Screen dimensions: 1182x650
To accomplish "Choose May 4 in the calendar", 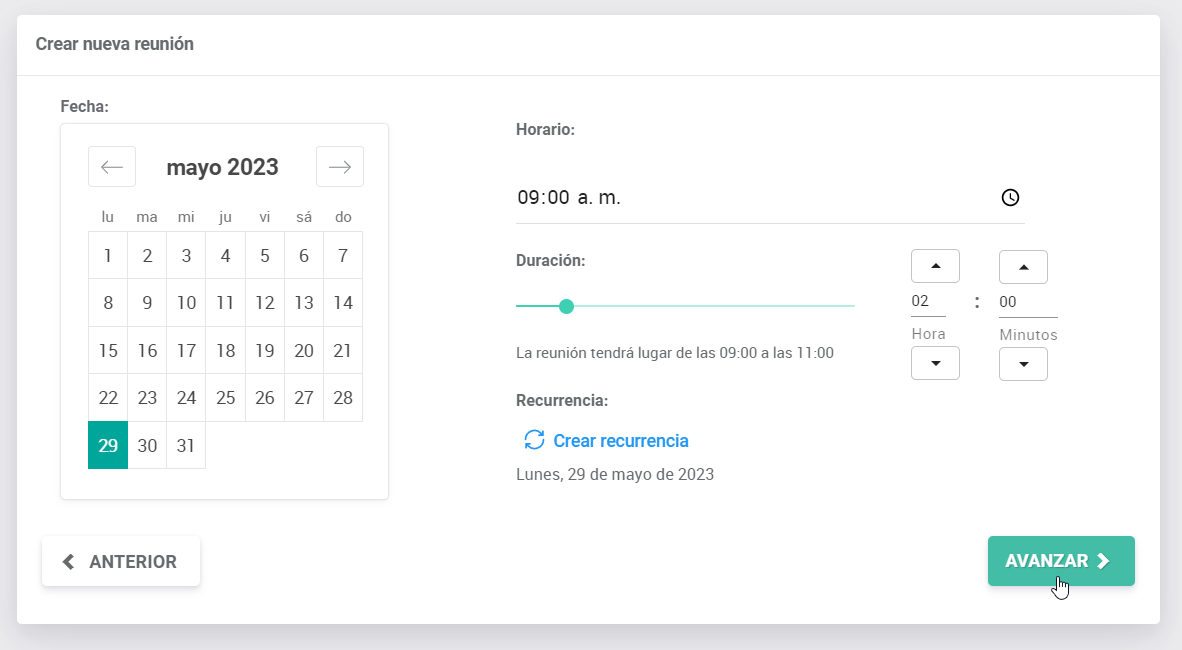I will click(x=225, y=256).
